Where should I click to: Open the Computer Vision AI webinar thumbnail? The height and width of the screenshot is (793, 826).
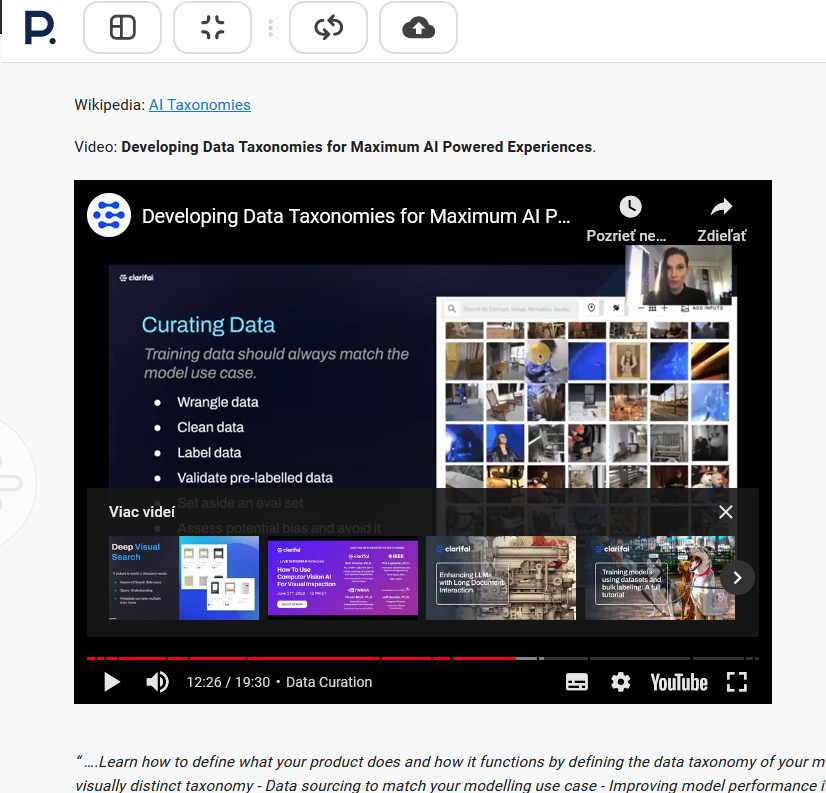[342, 577]
